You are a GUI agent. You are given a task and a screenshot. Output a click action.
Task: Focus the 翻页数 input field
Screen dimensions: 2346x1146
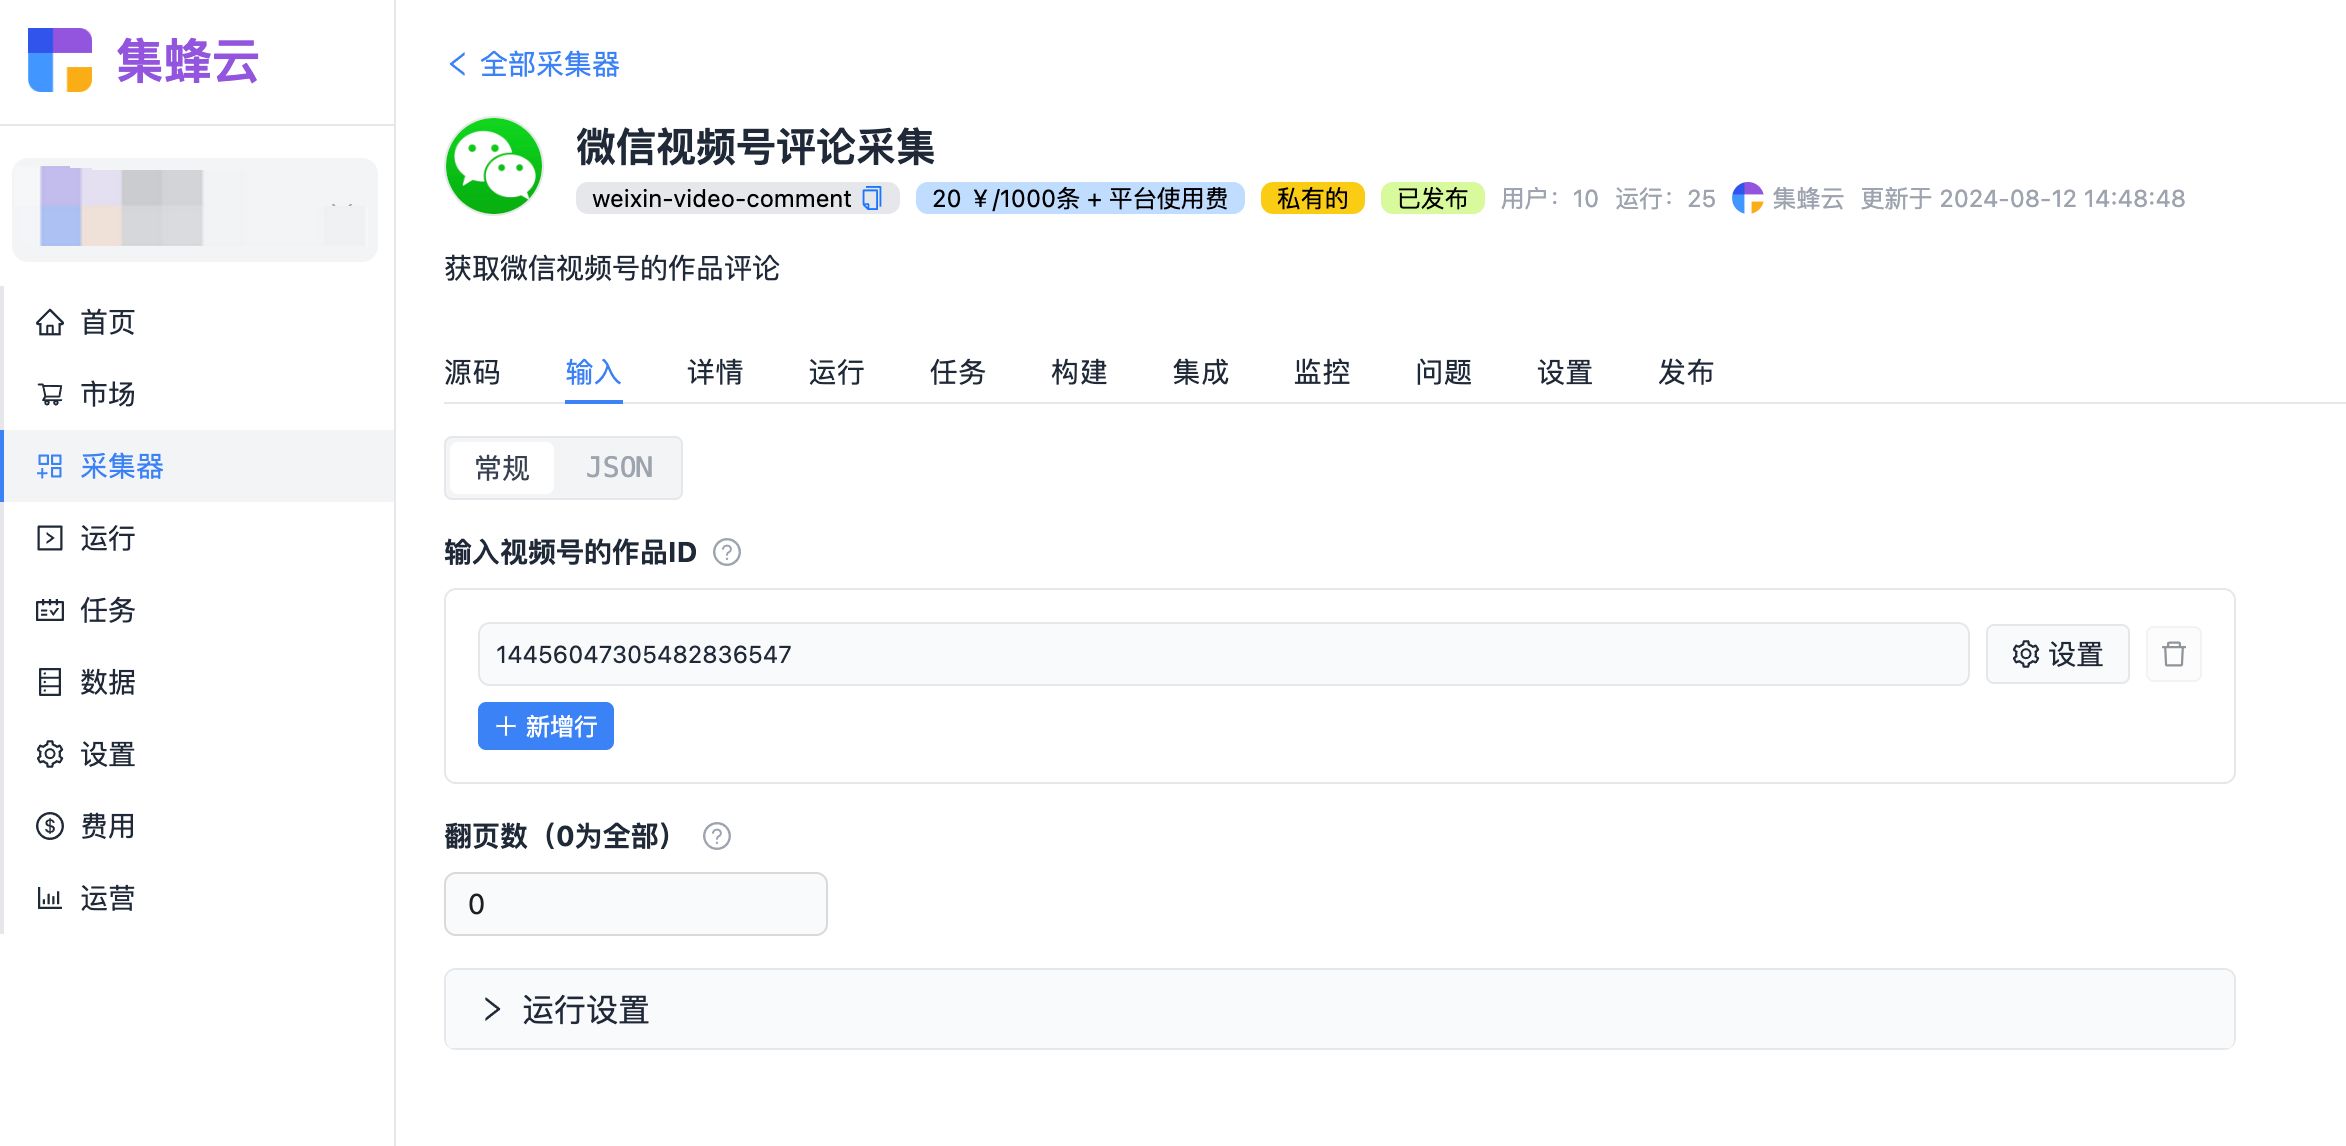pos(635,904)
